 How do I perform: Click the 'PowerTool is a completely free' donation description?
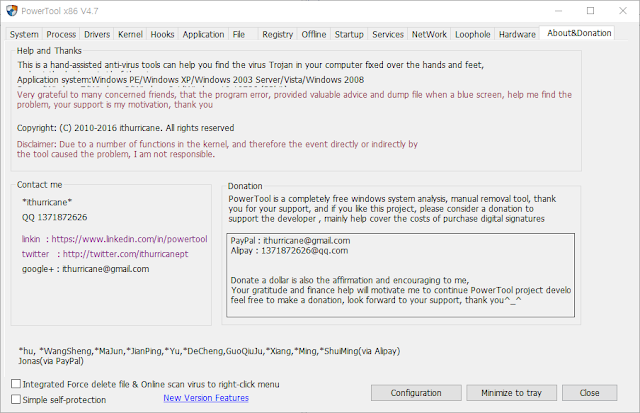pos(392,209)
